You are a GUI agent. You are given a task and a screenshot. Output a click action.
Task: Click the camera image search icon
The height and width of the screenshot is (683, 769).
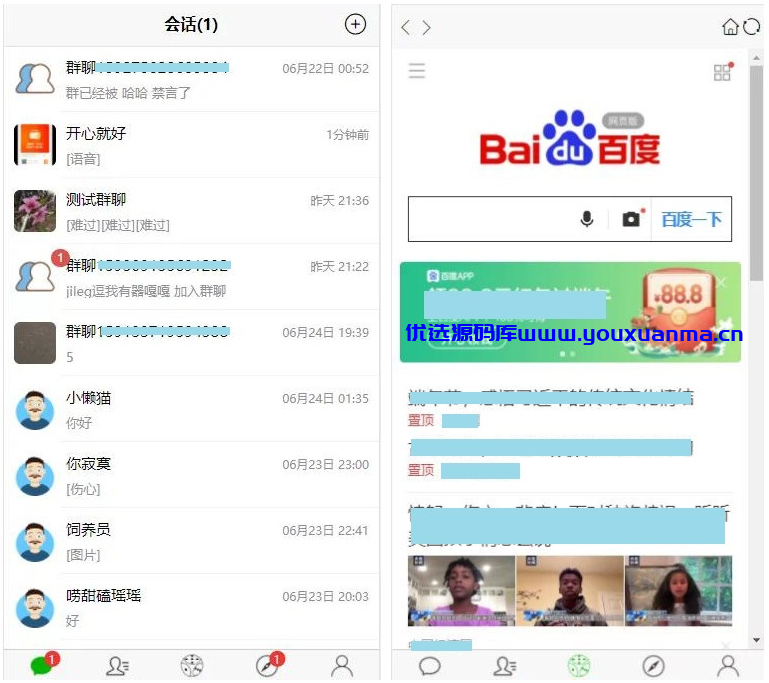[632, 219]
